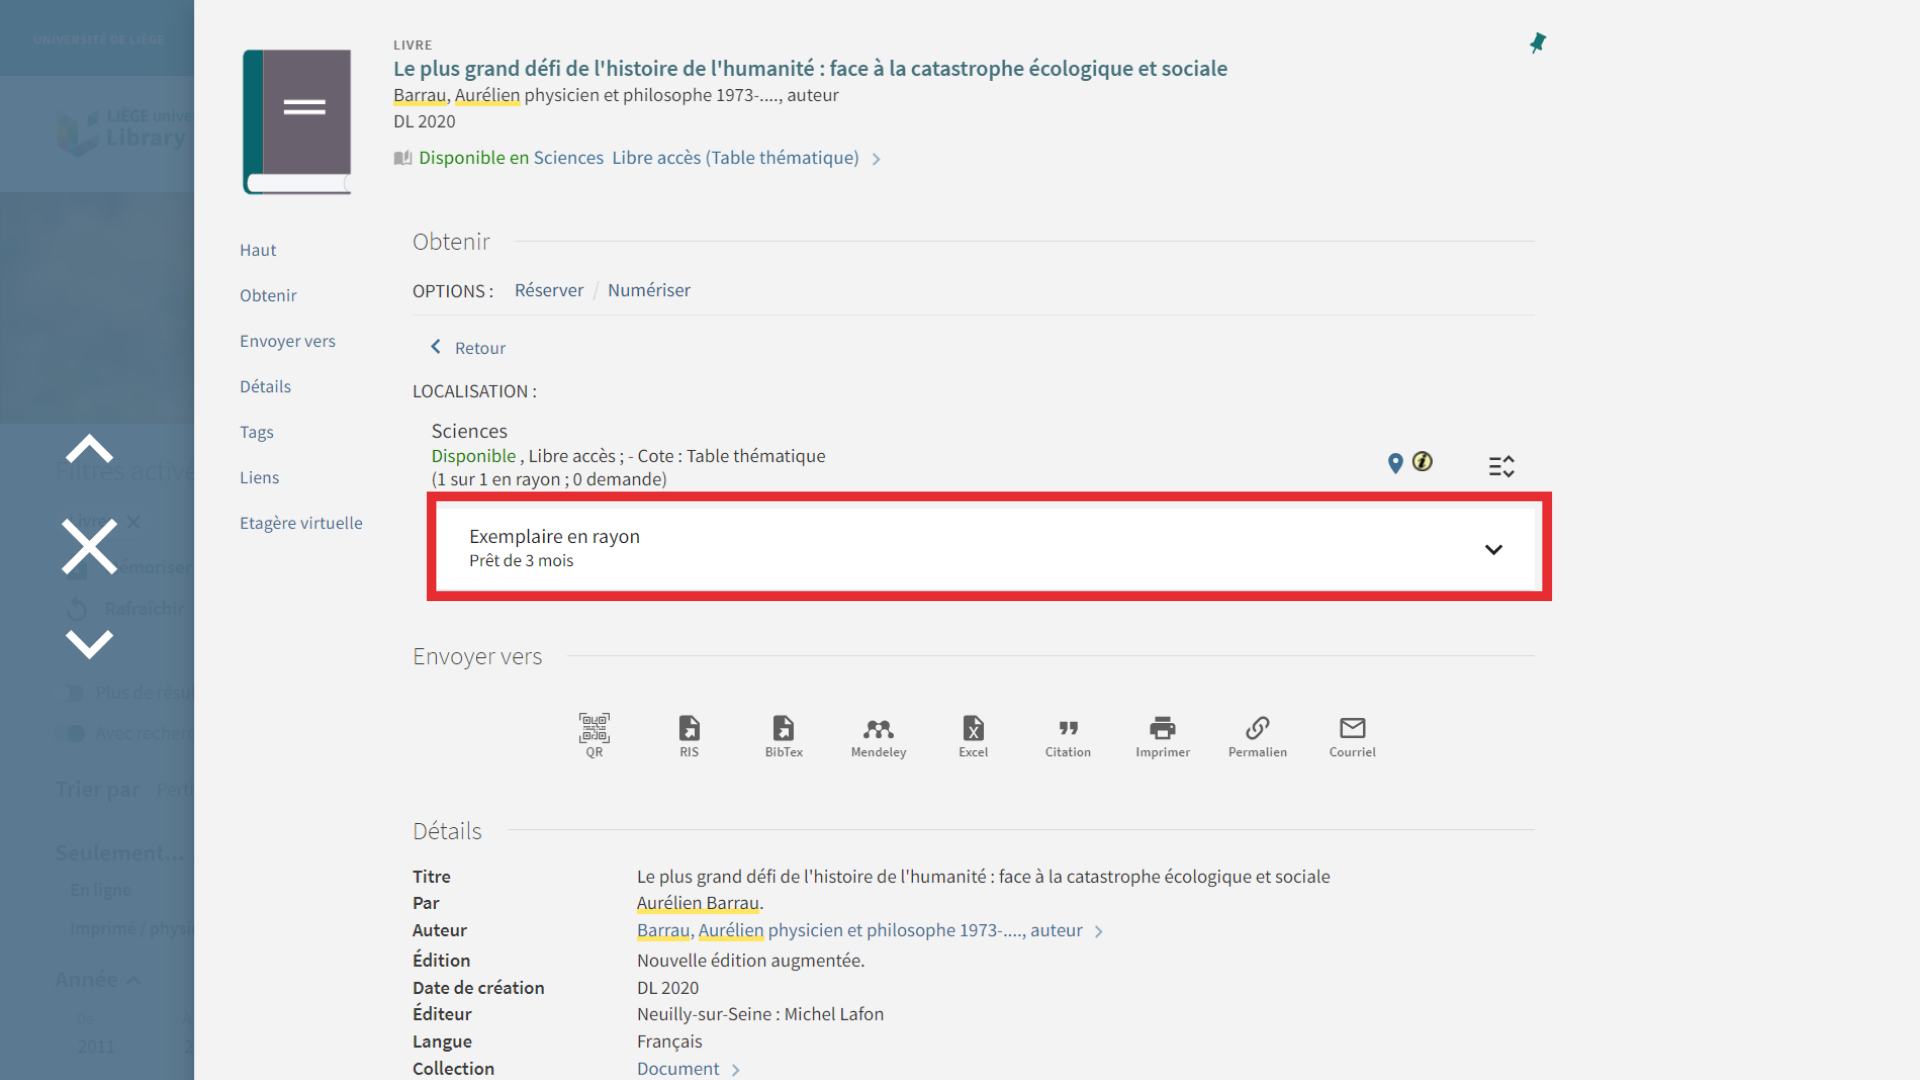This screenshot has height=1080, width=1920.
Task: Print the record with Imprimer
Action: pos(1162,735)
